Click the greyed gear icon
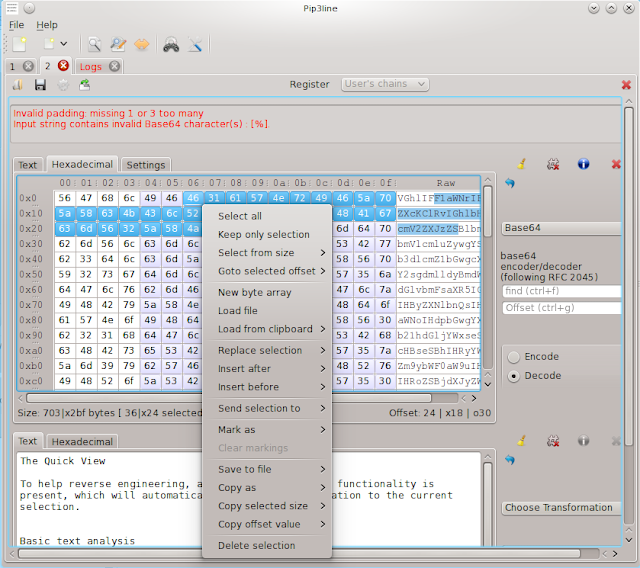 [63, 85]
